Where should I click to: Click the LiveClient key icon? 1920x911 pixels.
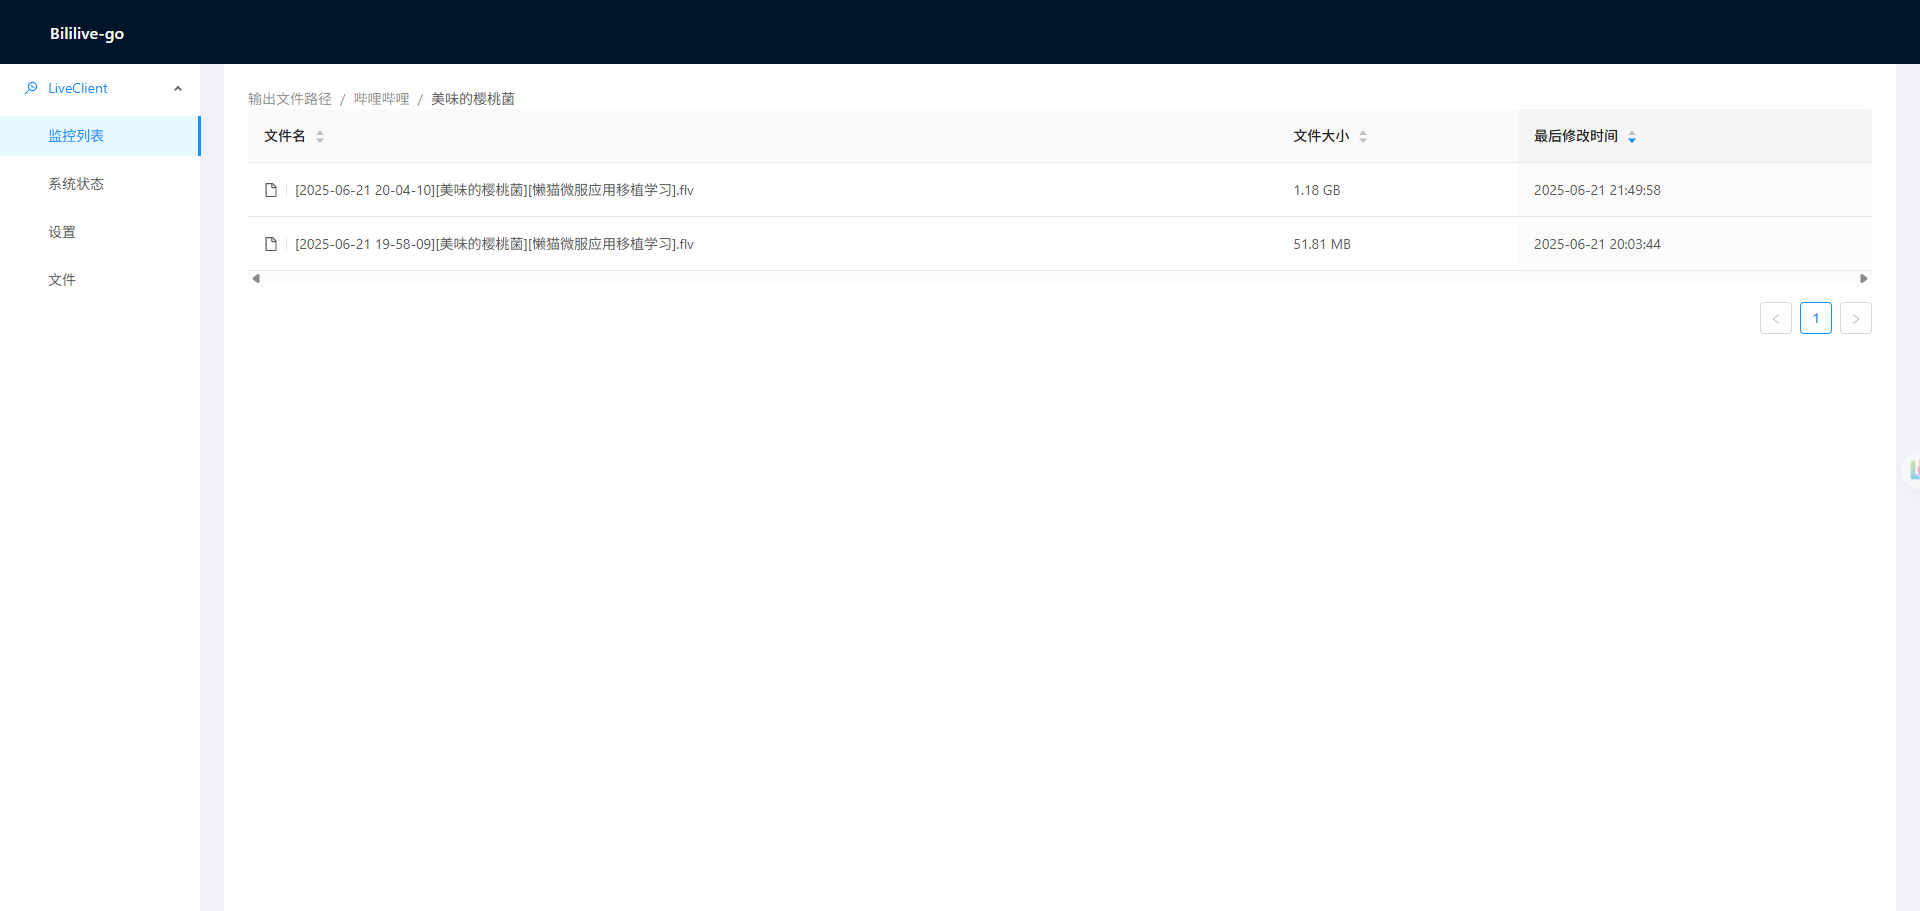pos(31,88)
